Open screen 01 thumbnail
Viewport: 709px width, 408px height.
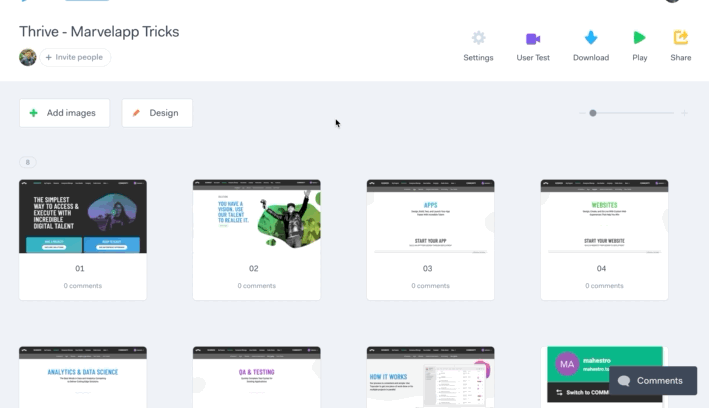83,216
